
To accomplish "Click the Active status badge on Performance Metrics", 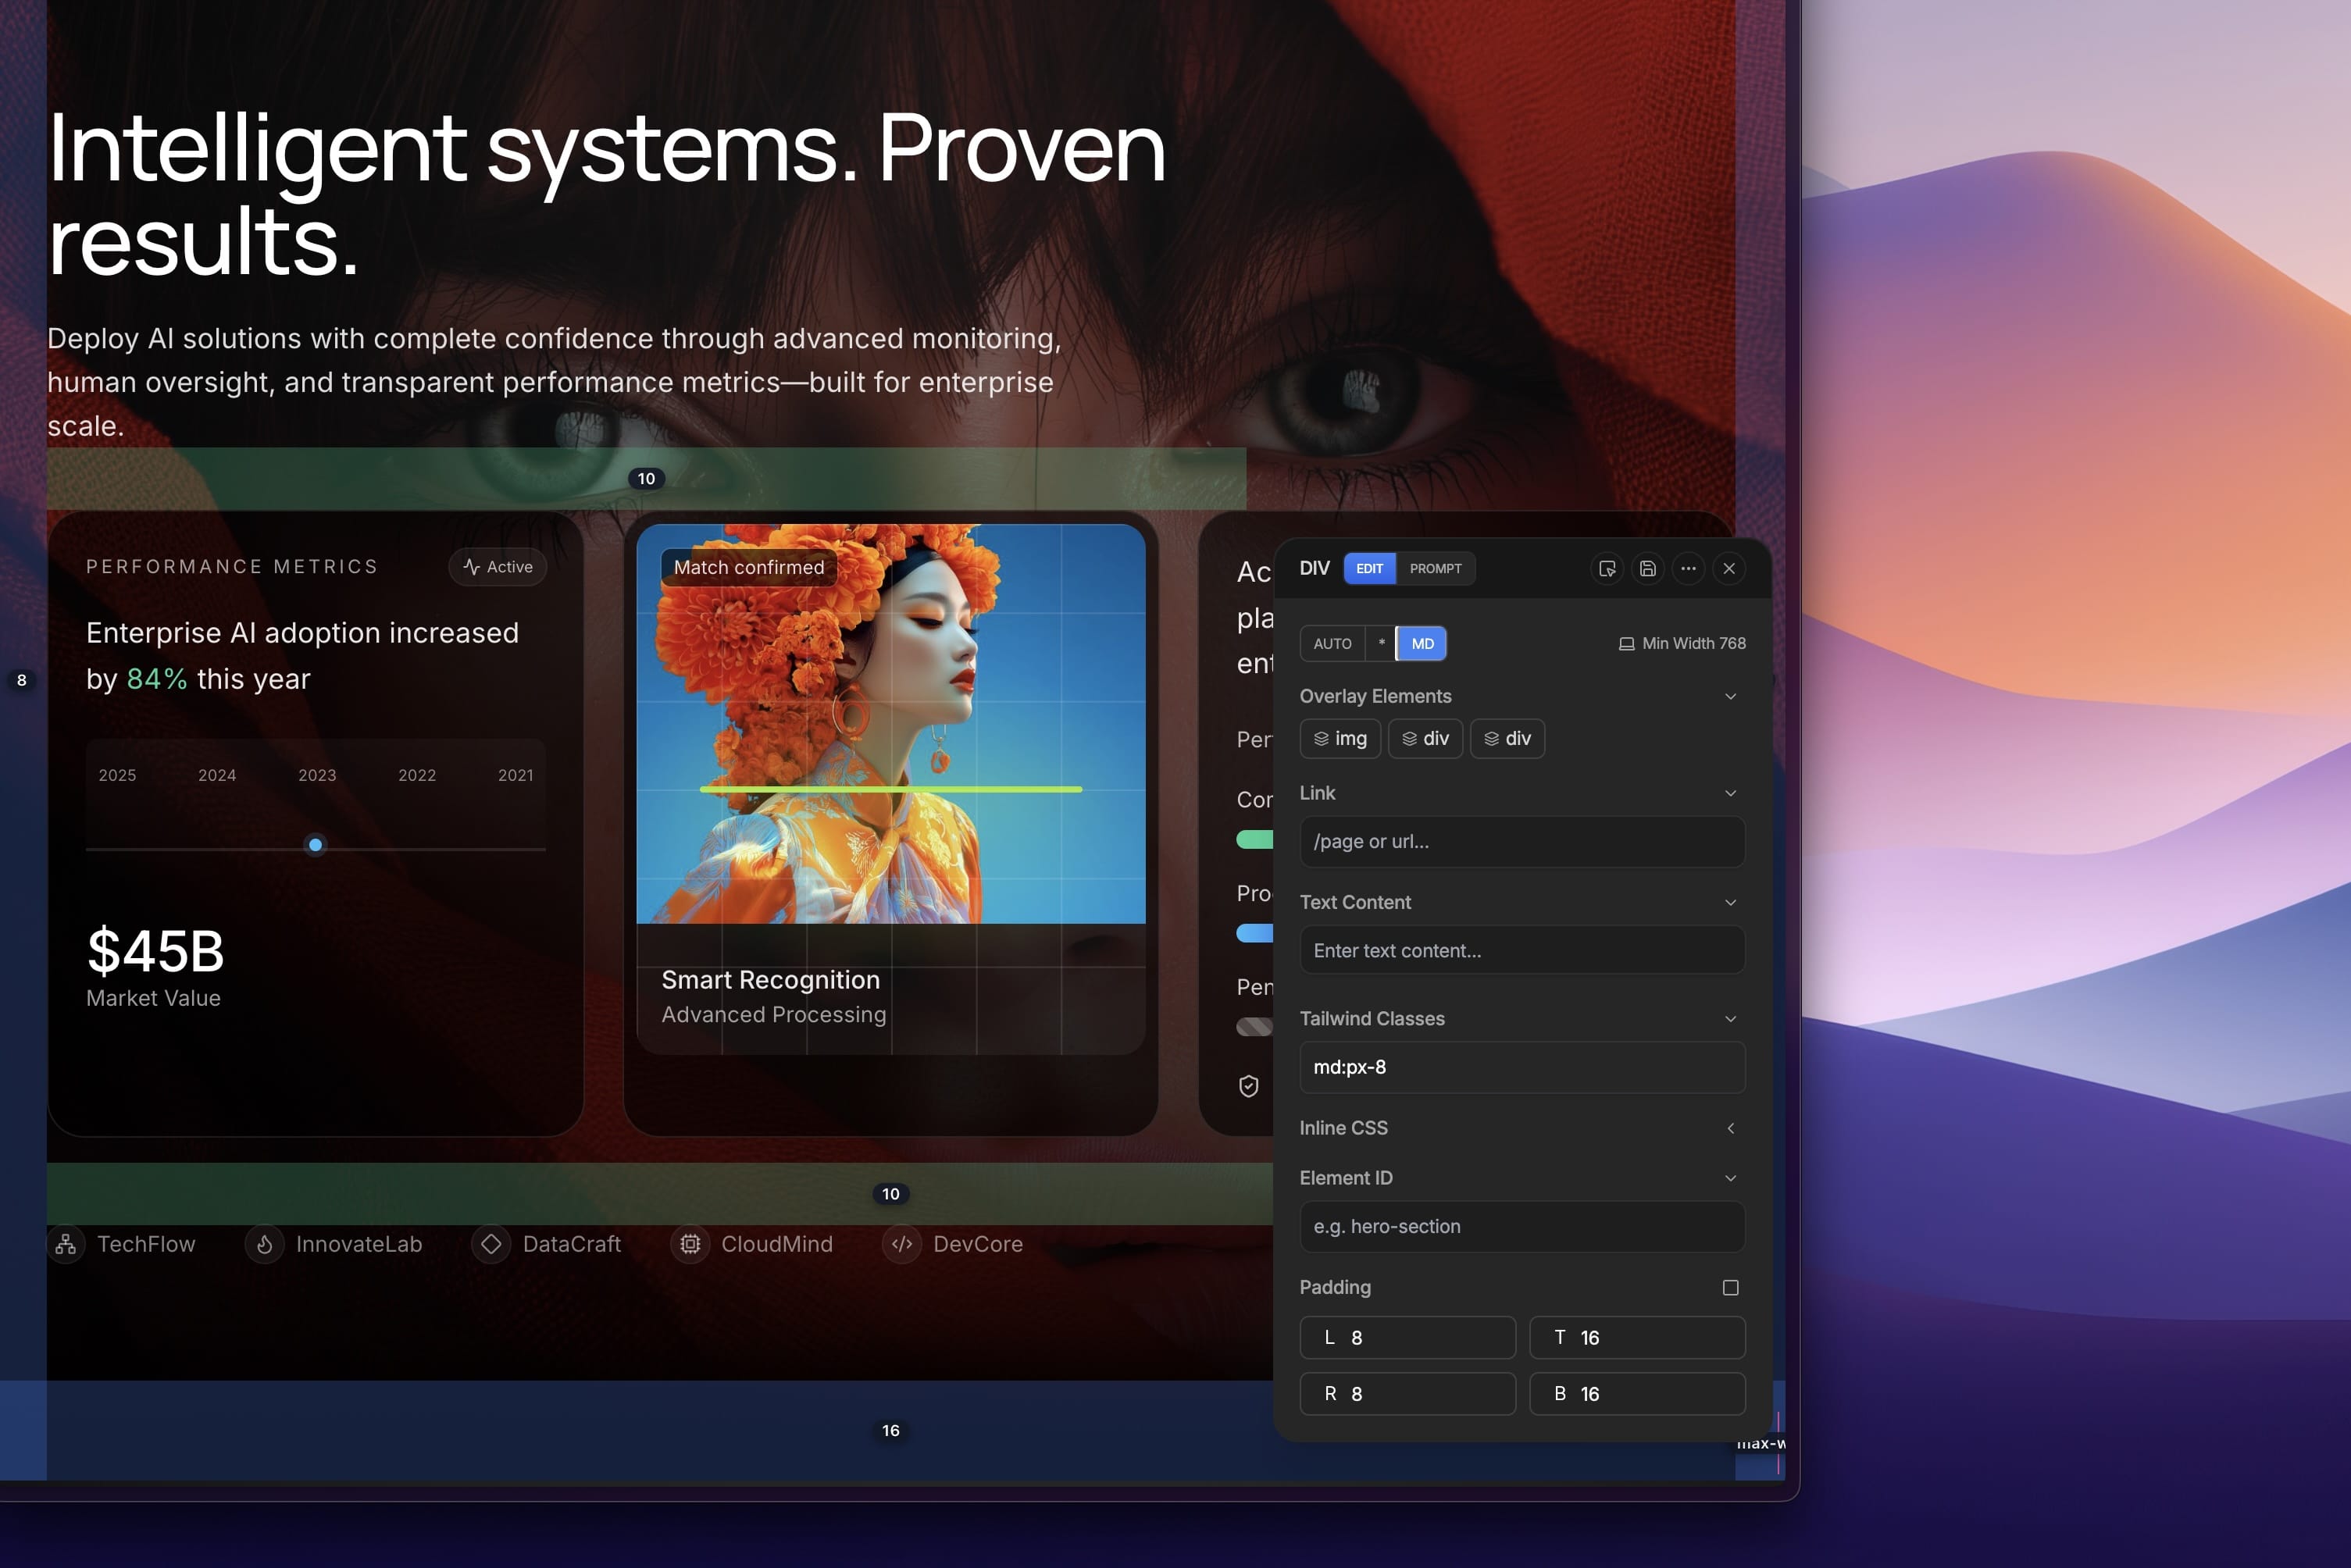I will pos(498,566).
